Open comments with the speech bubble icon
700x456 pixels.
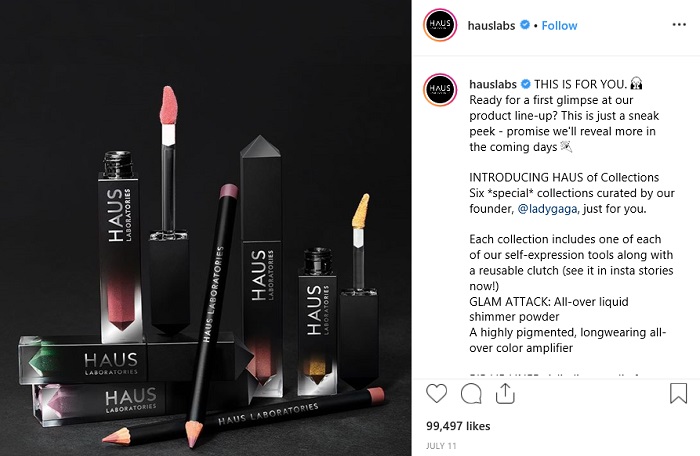click(x=471, y=394)
